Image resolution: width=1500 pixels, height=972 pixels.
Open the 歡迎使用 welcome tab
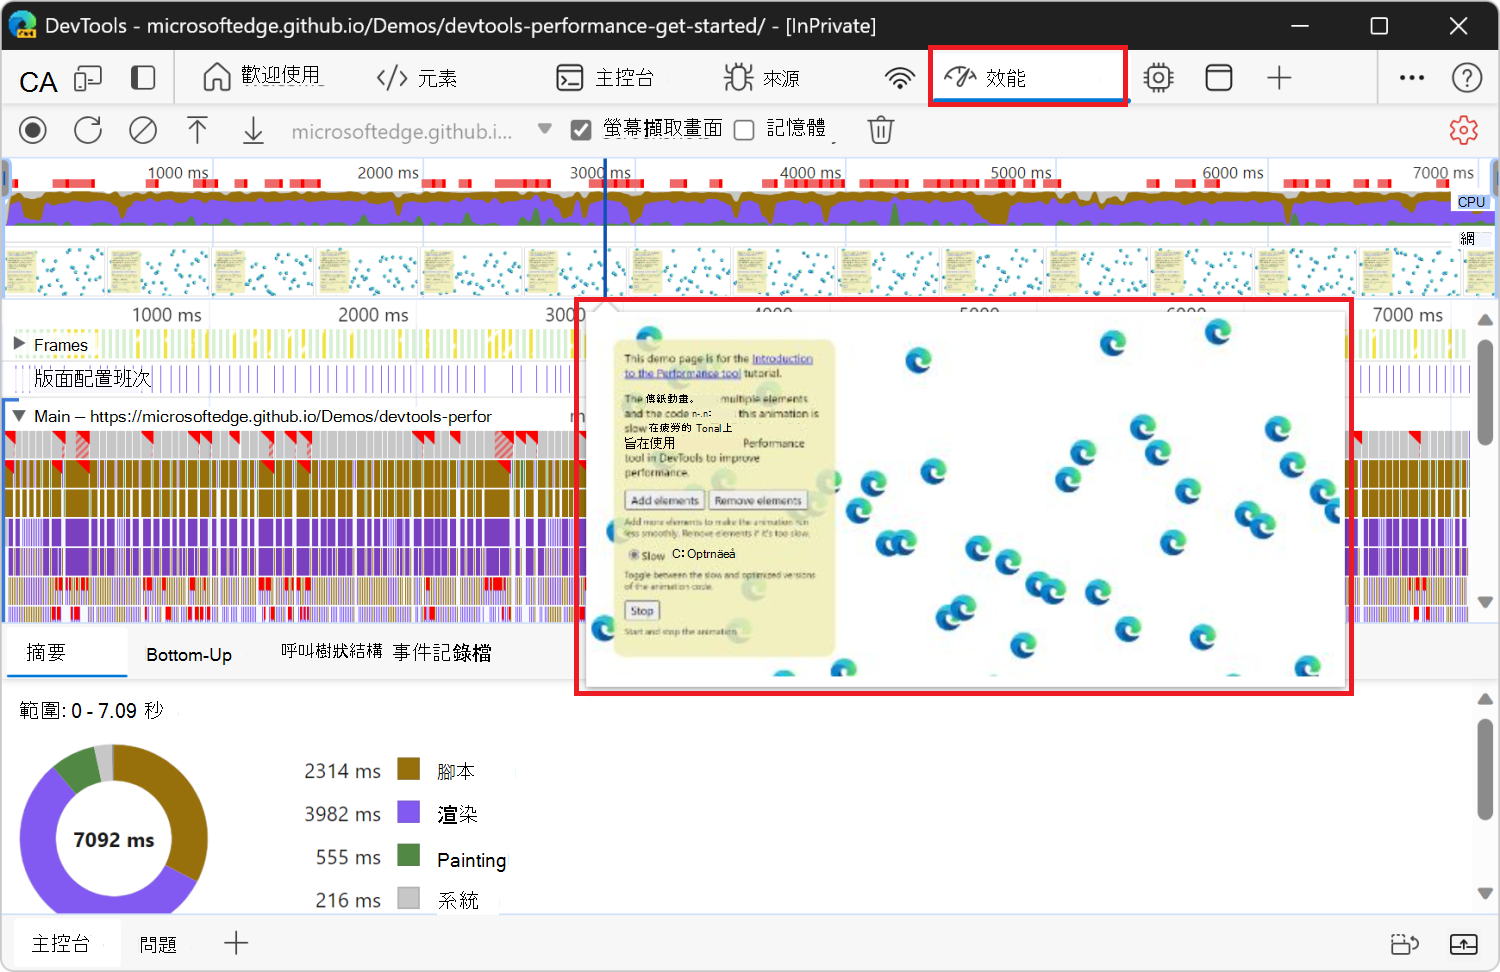(262, 77)
